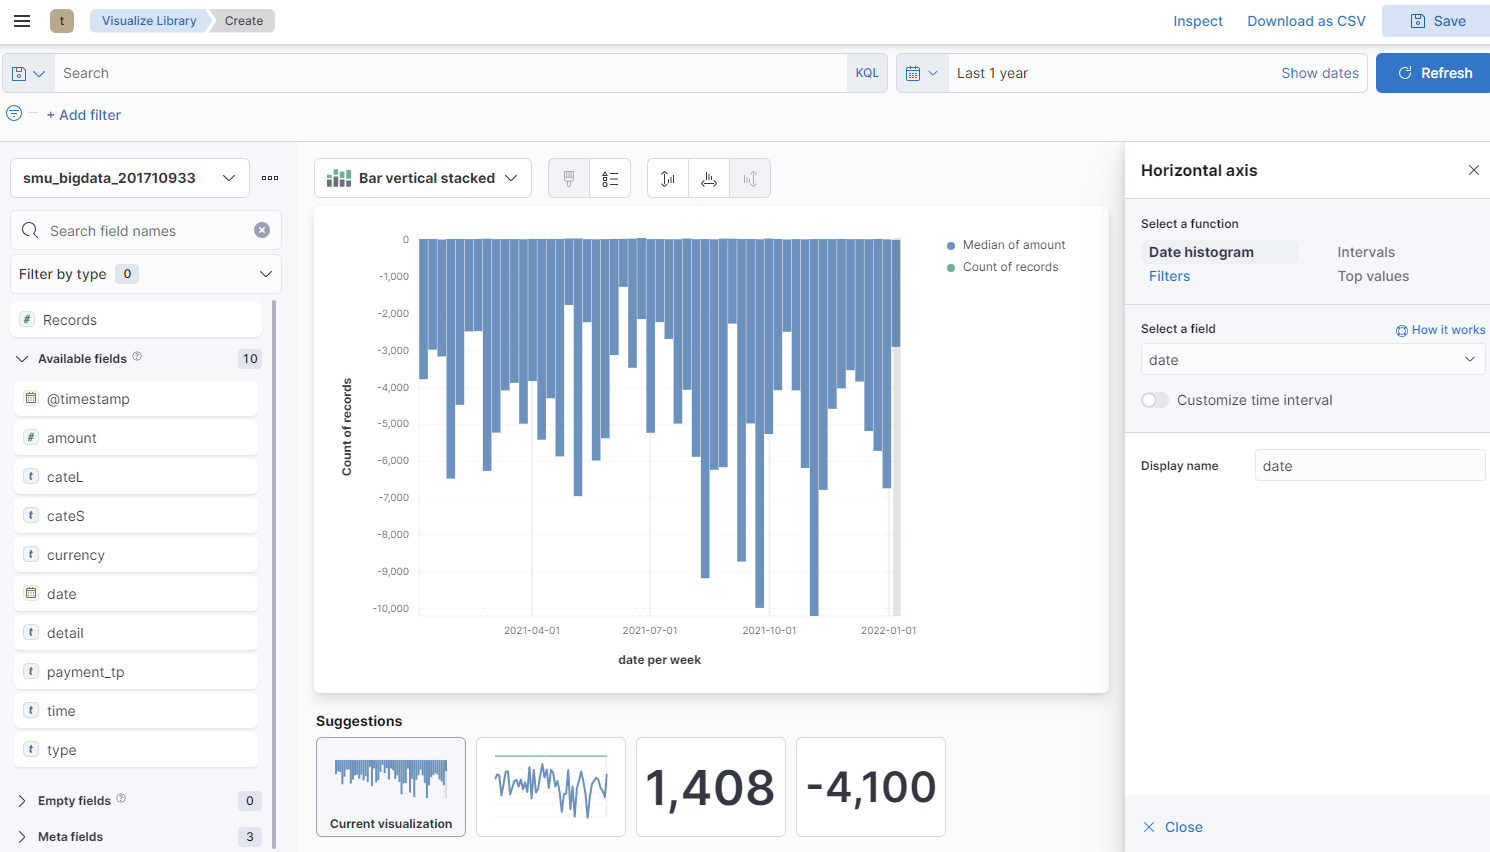Open index pattern options ellipsis
The image size is (1490, 852).
point(270,178)
